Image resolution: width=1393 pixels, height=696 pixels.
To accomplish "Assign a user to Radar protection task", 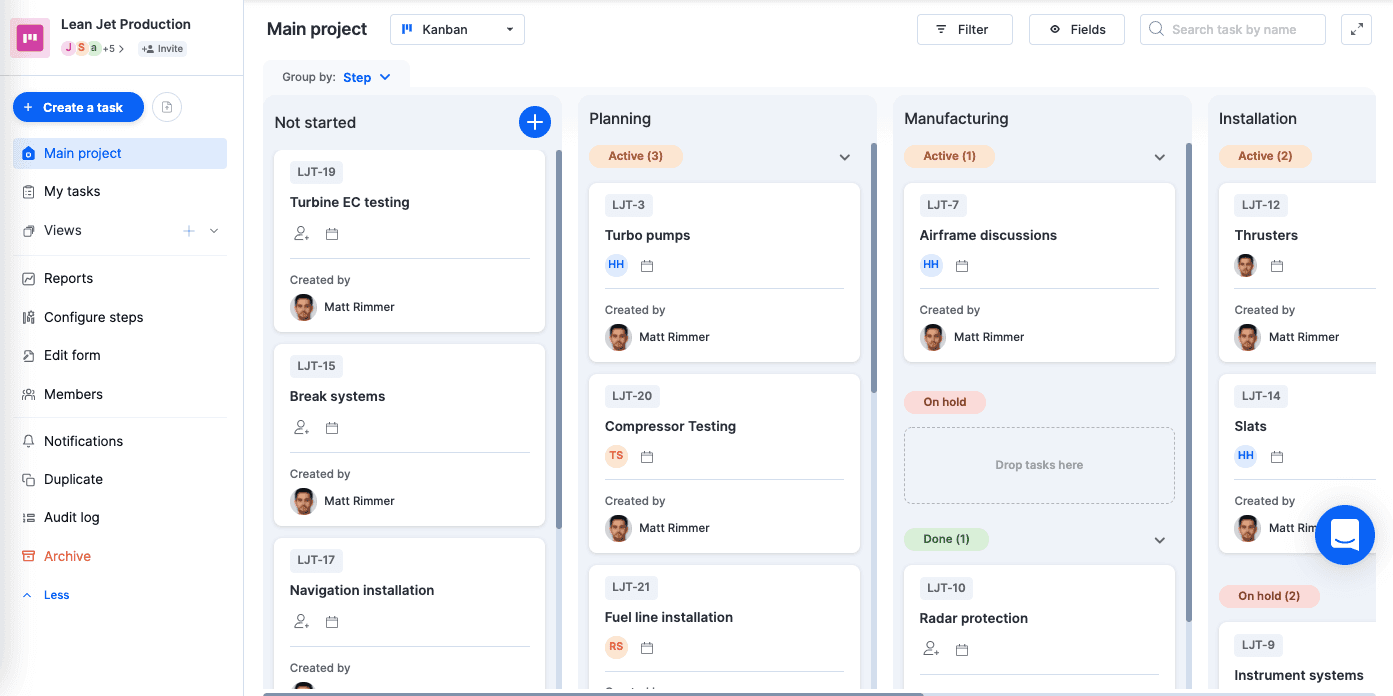I will (x=931, y=649).
